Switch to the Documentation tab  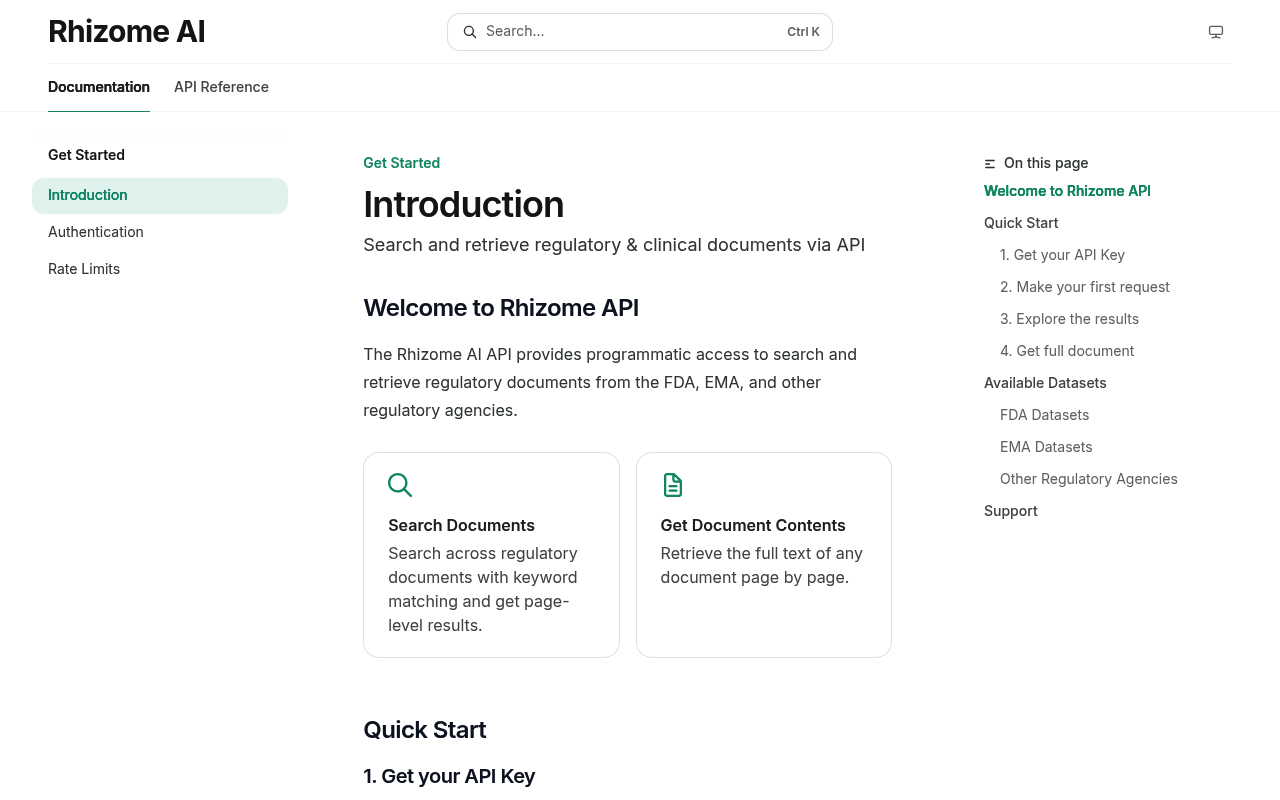[99, 87]
